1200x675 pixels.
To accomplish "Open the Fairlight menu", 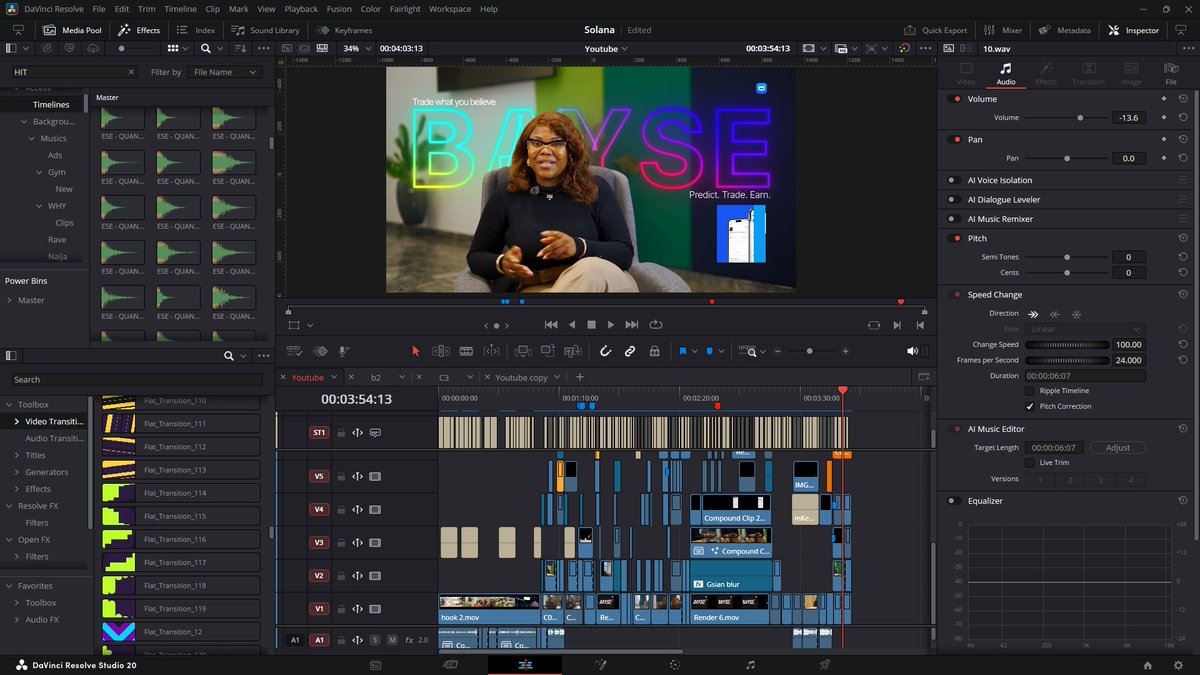I will pos(404,9).
